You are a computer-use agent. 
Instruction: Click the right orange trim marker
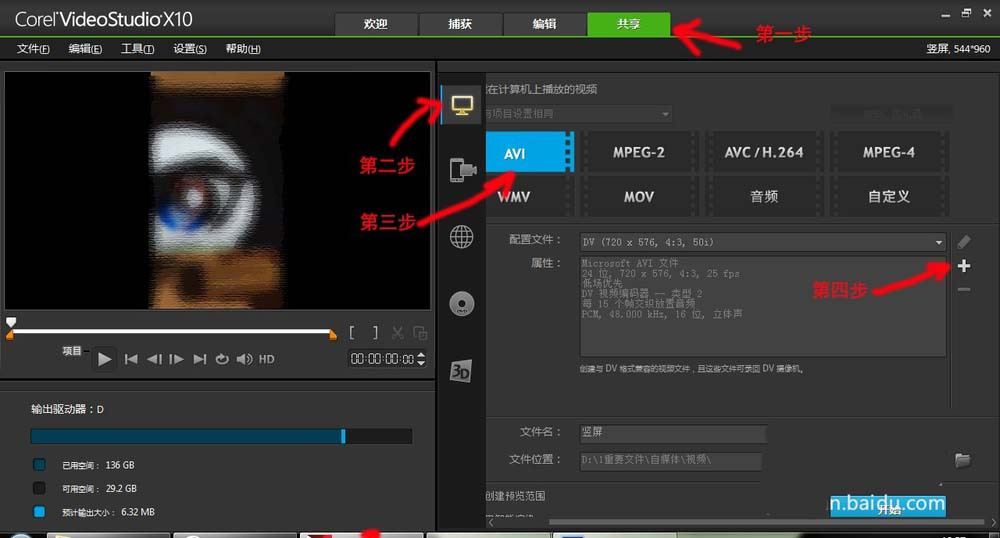point(333,334)
